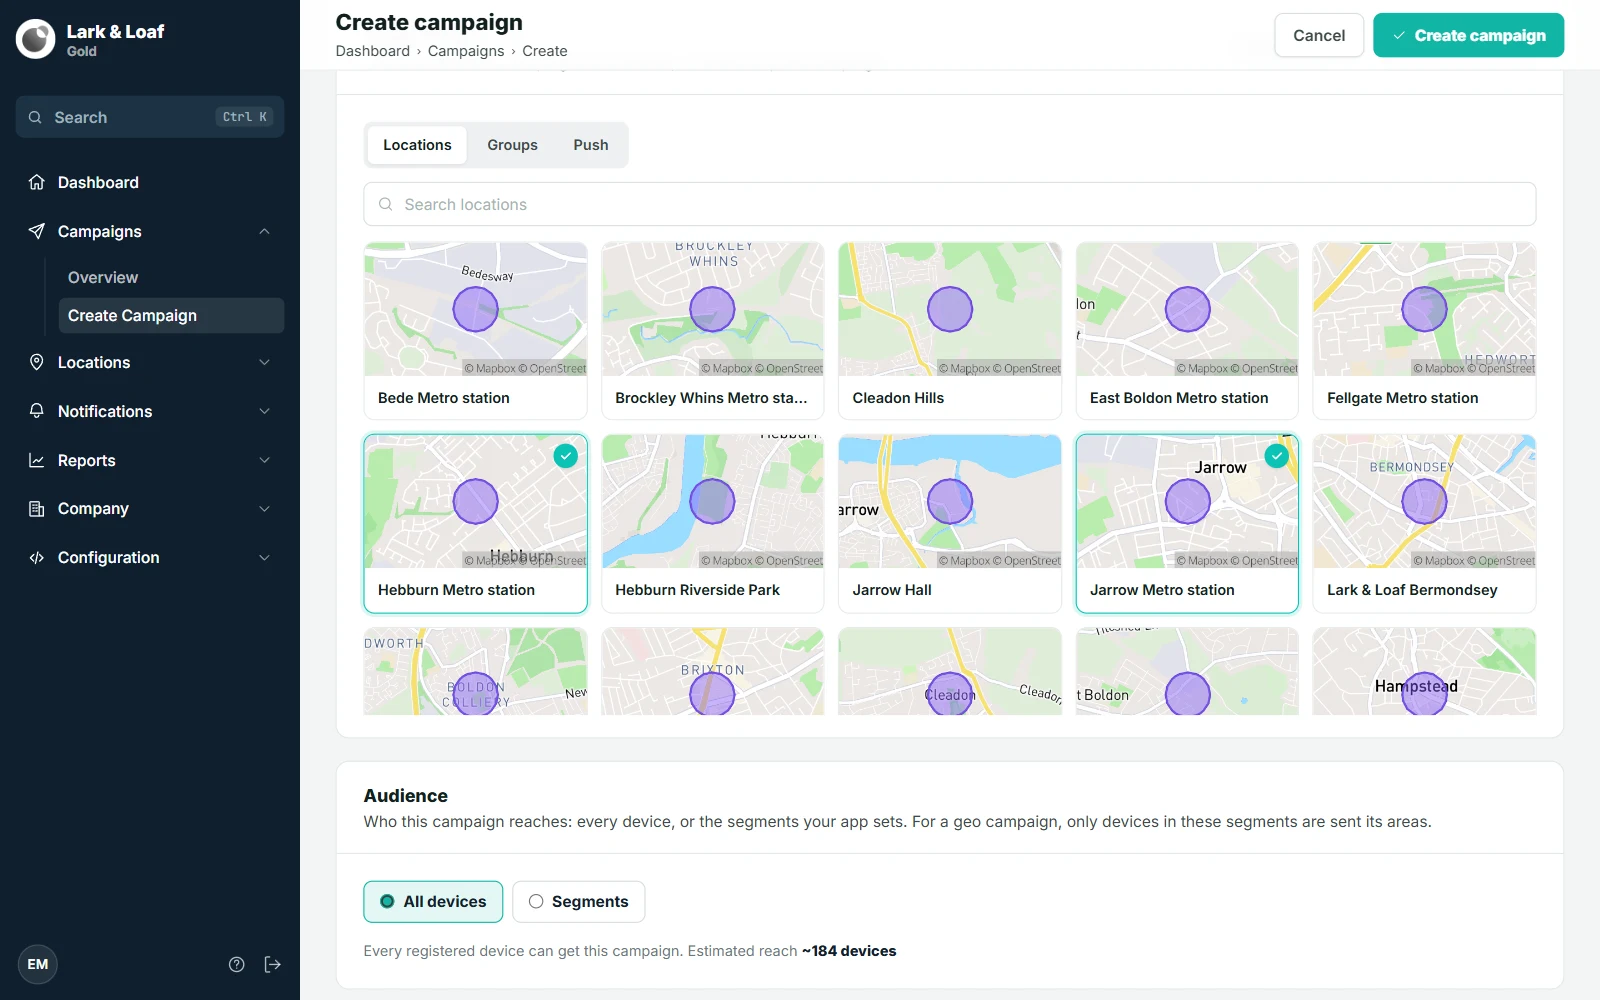This screenshot has width=1600, height=1000.
Task: Expand the Company sidebar chevron
Action: tap(264, 508)
